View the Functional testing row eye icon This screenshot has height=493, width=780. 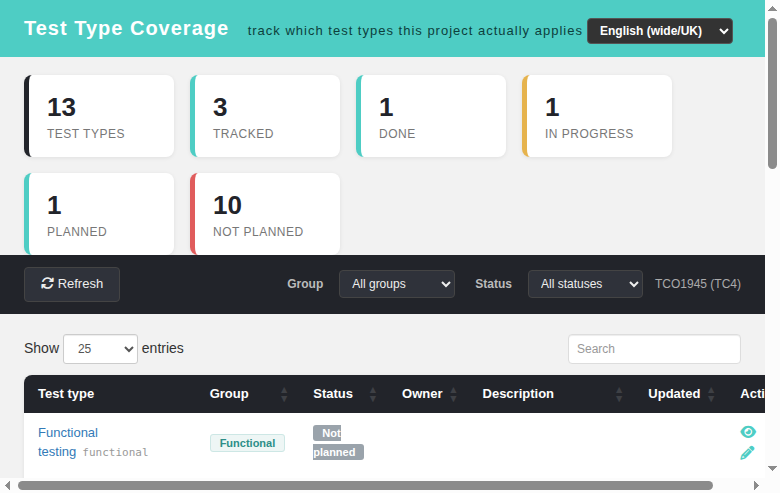748,432
